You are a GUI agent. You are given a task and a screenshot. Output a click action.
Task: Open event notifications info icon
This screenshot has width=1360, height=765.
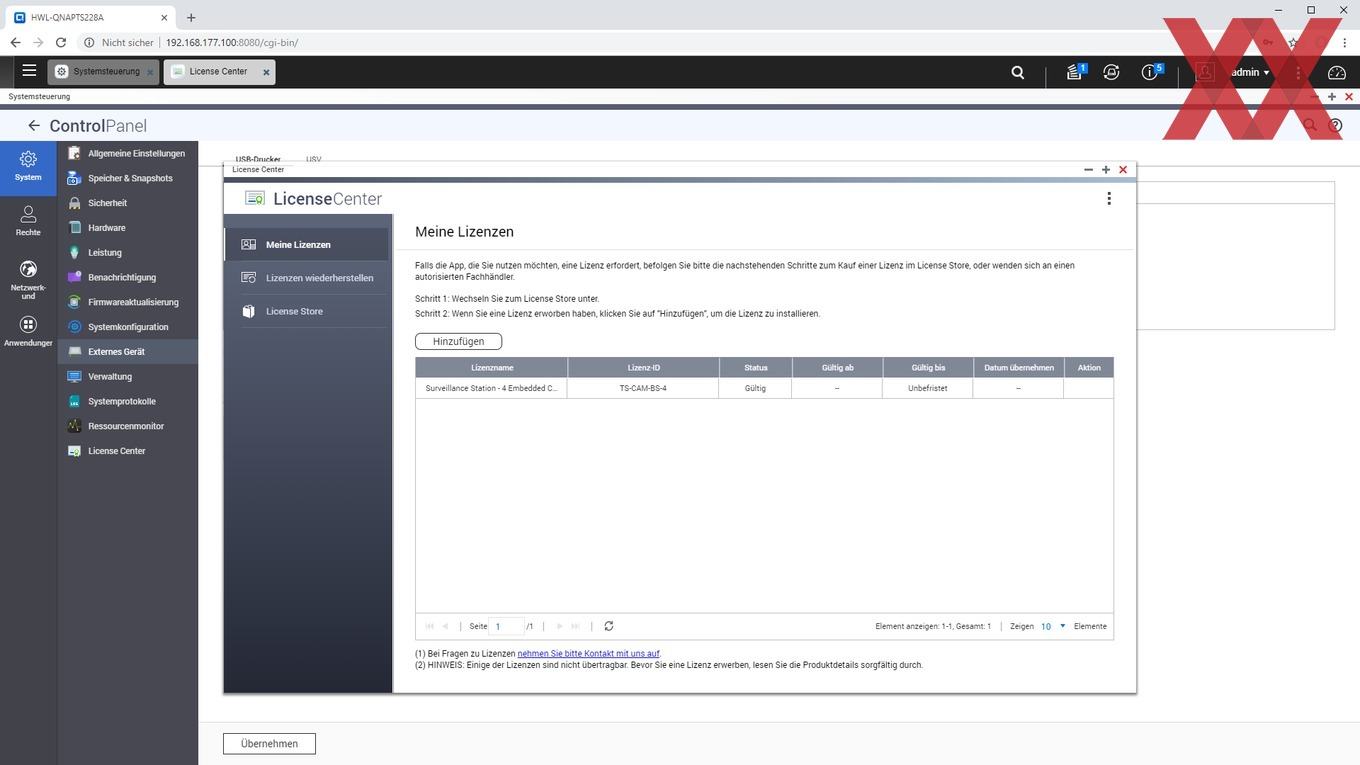pyautogui.click(x=1150, y=72)
